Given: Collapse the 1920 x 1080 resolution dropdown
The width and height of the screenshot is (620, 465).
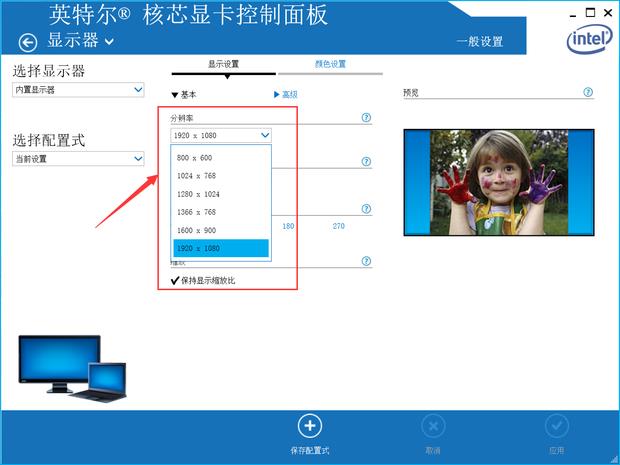Looking at the screenshot, I should click(221, 136).
